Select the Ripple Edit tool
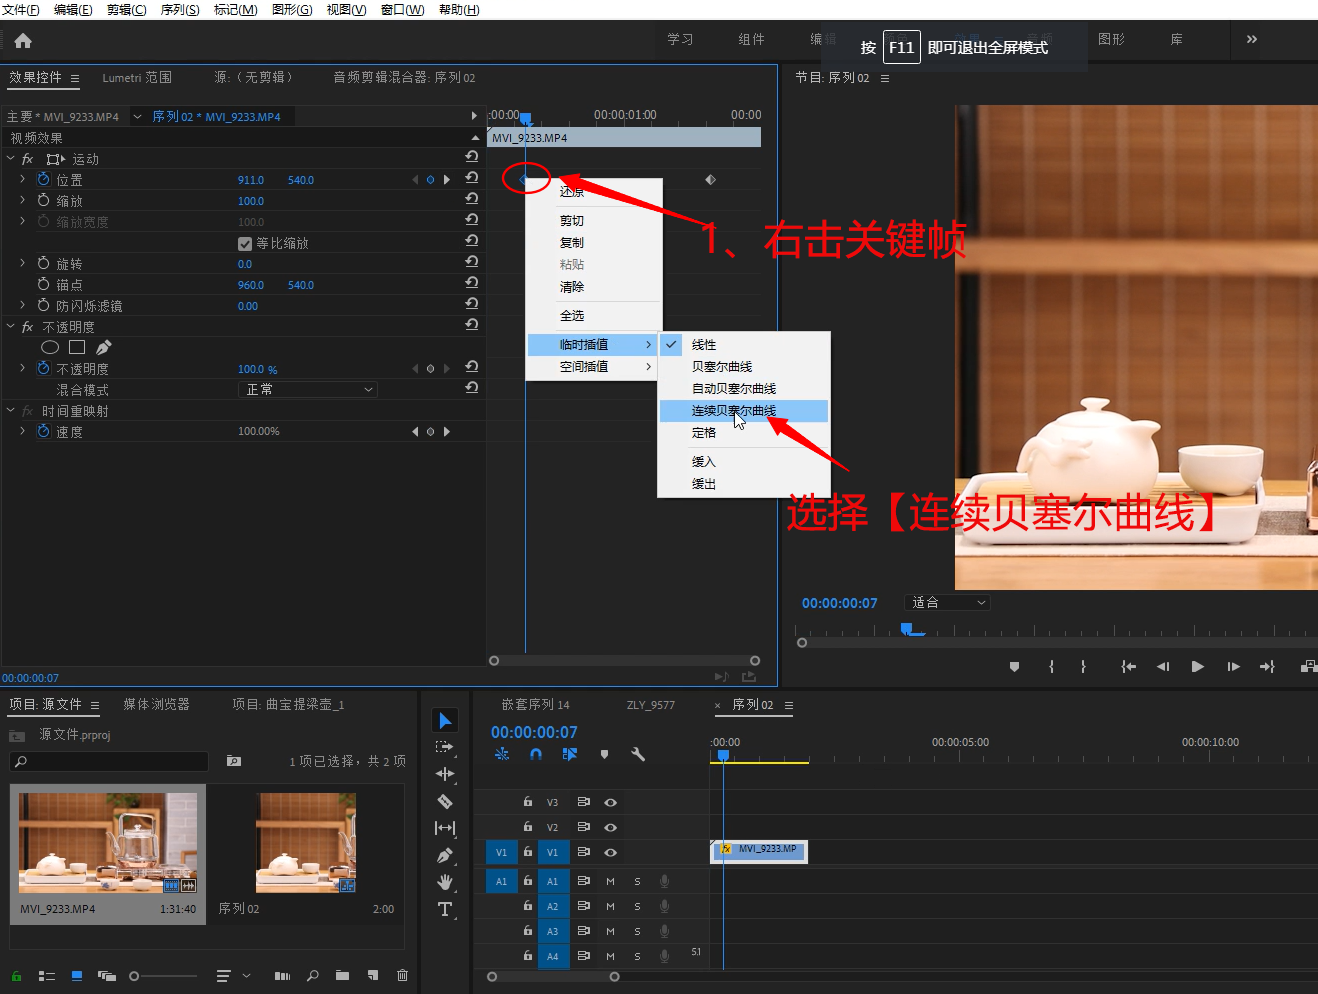Image resolution: width=1318 pixels, height=994 pixels. (x=445, y=774)
